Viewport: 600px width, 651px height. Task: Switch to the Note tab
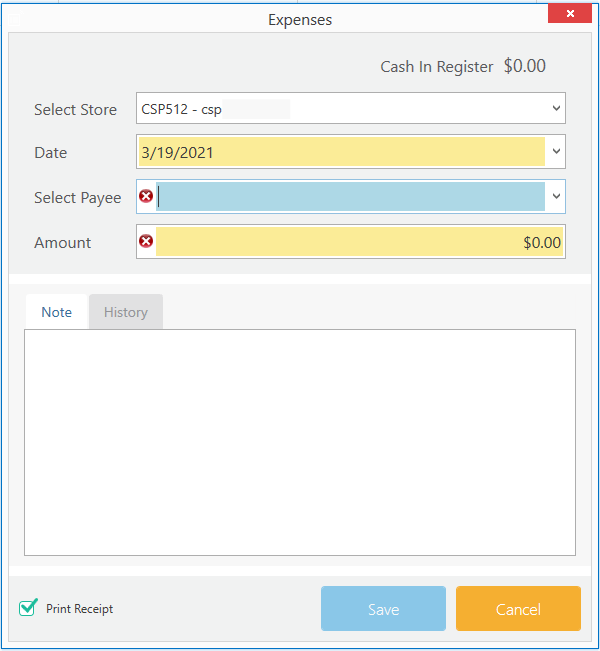(56, 312)
